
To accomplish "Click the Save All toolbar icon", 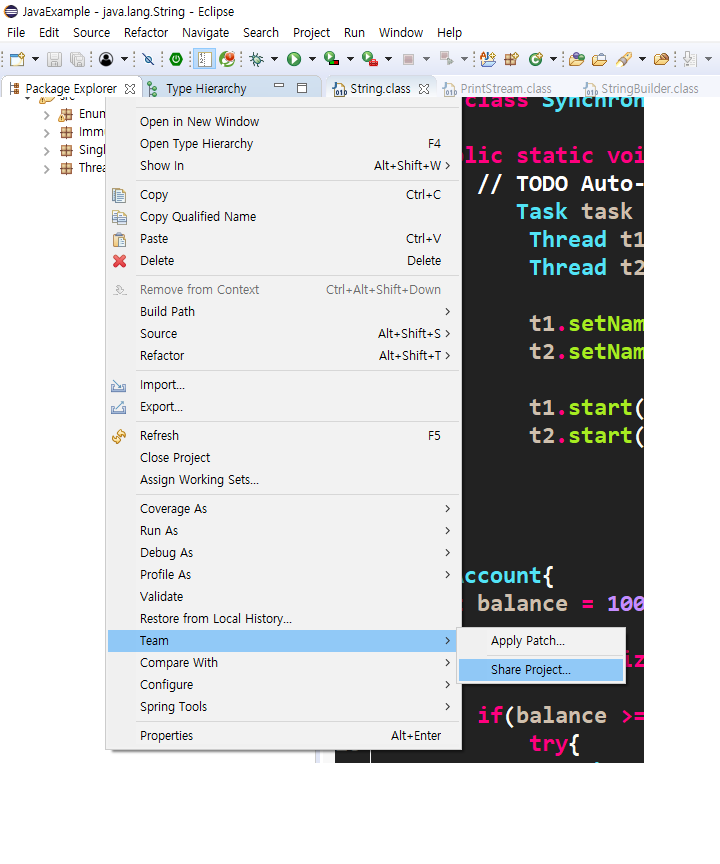I will [78, 59].
